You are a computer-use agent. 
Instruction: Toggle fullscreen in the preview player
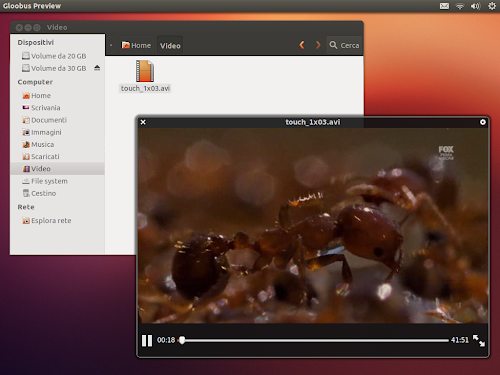coord(479,341)
